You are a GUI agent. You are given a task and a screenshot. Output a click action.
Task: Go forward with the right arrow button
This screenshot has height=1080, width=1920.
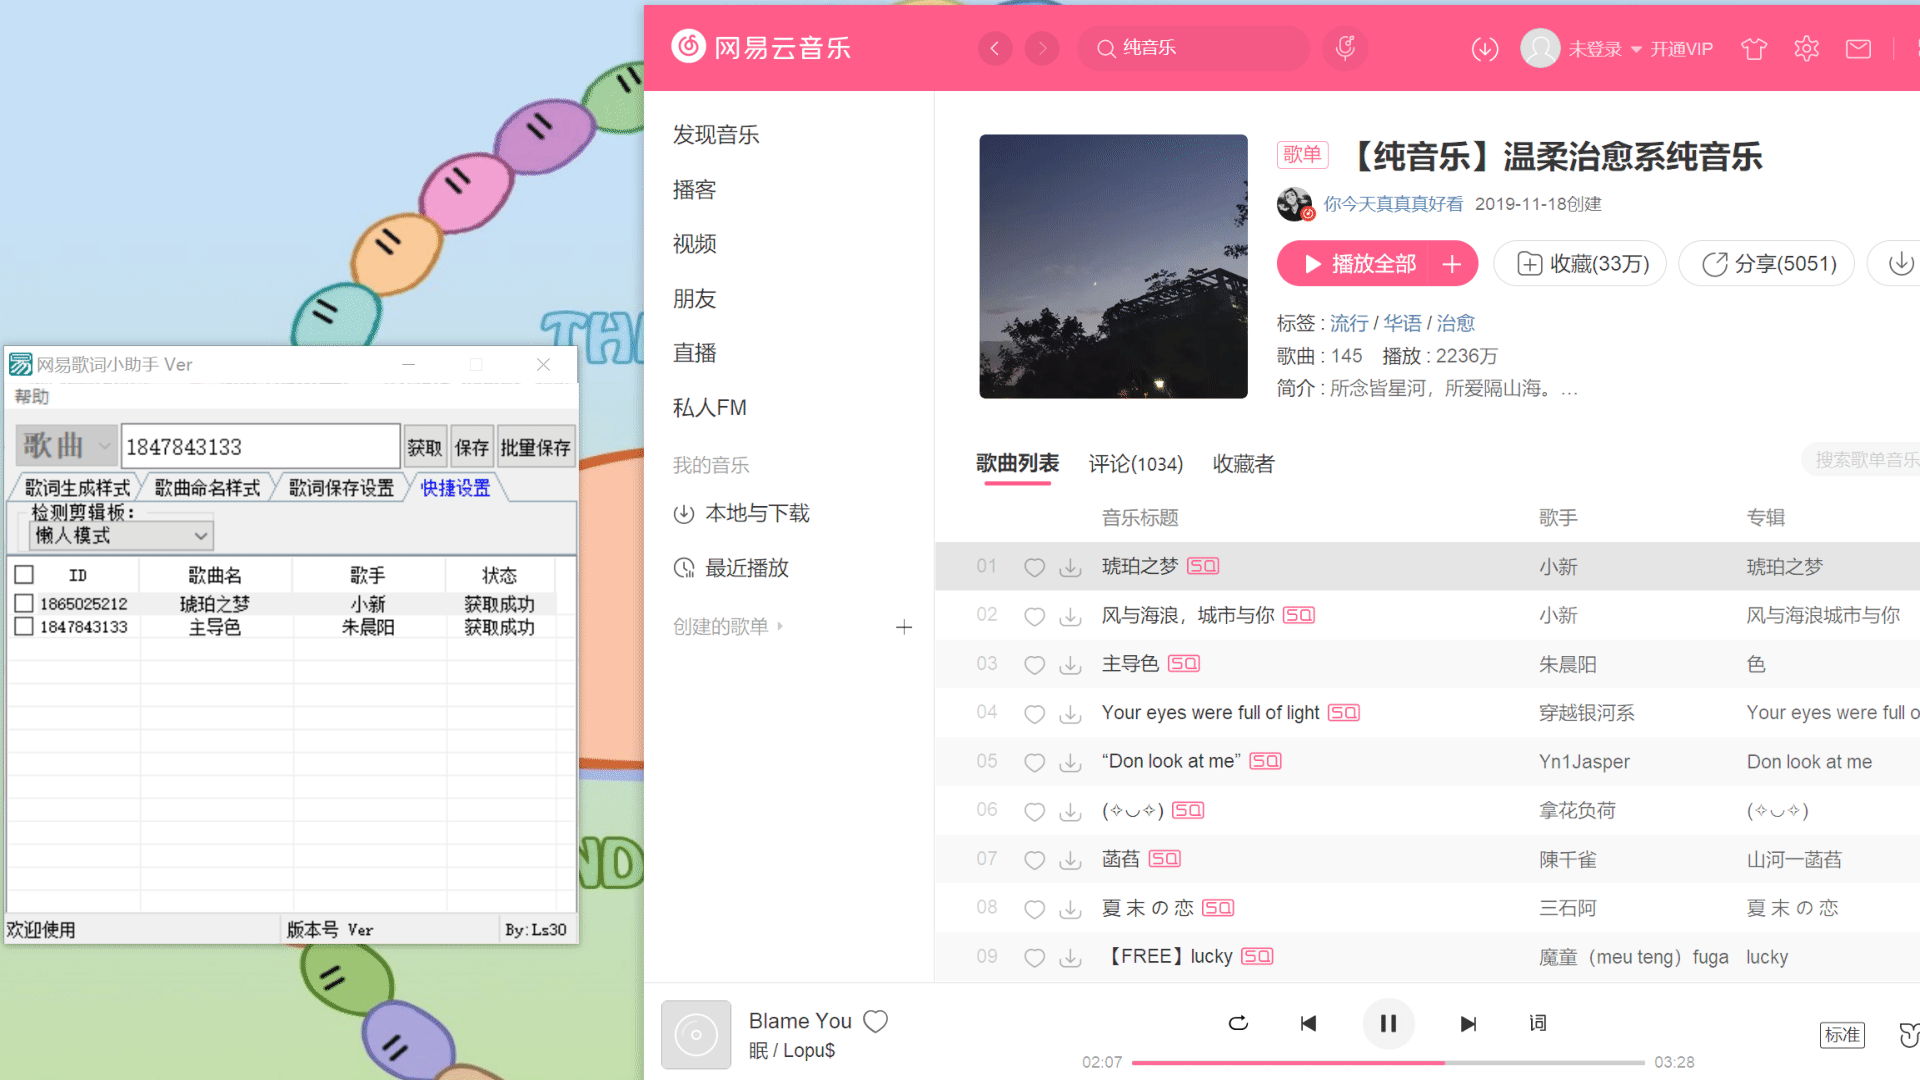click(x=1042, y=48)
